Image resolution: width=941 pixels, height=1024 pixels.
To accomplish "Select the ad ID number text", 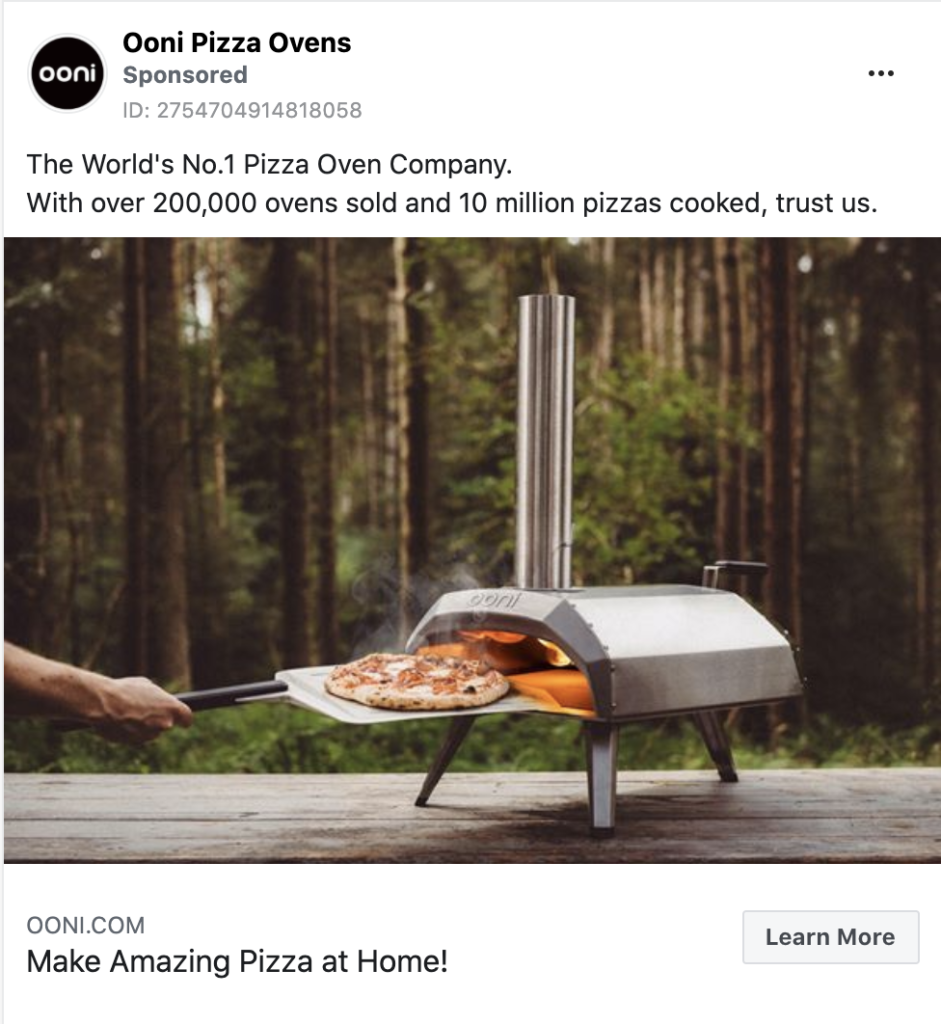I will click(242, 110).
